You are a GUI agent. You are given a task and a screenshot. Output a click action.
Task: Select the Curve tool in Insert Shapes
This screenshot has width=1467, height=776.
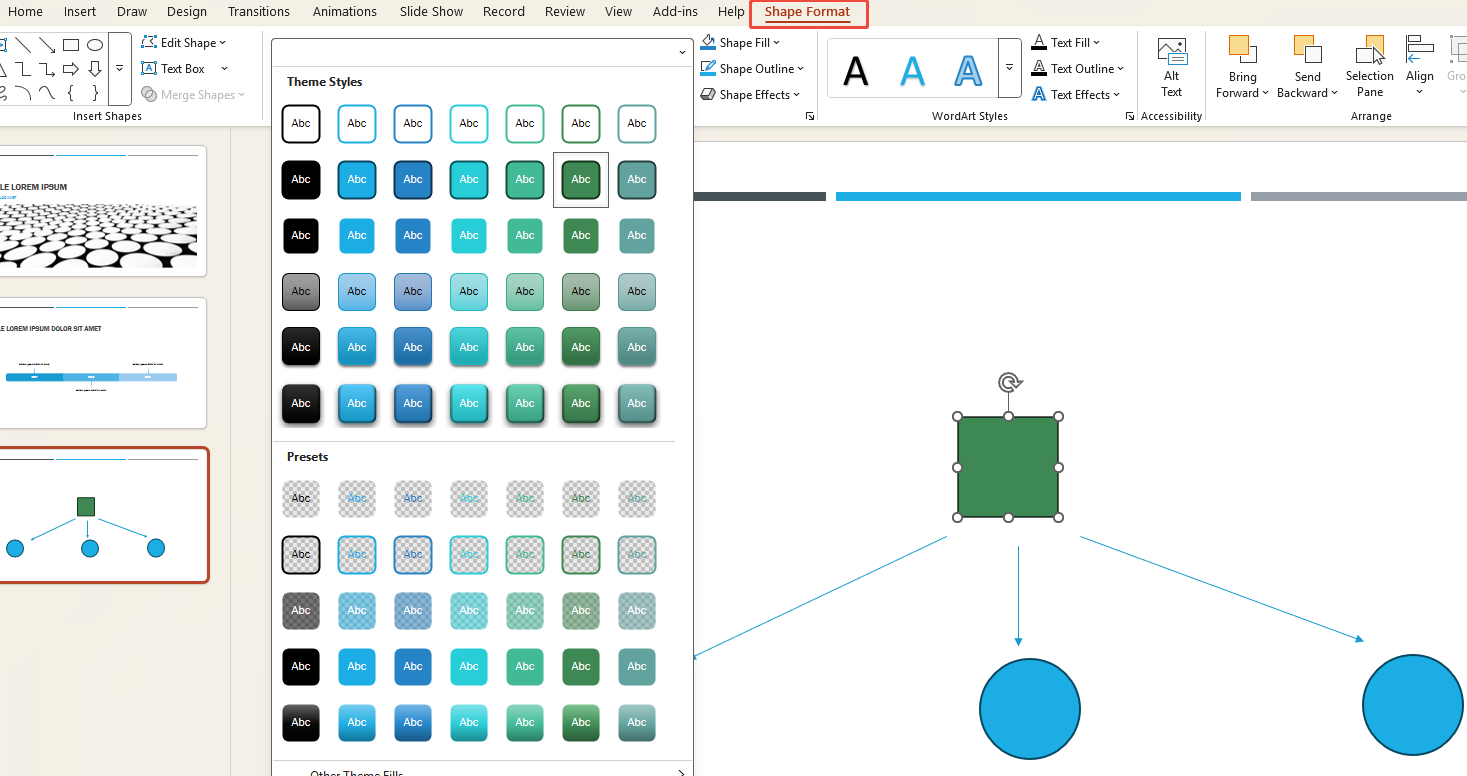(47, 94)
